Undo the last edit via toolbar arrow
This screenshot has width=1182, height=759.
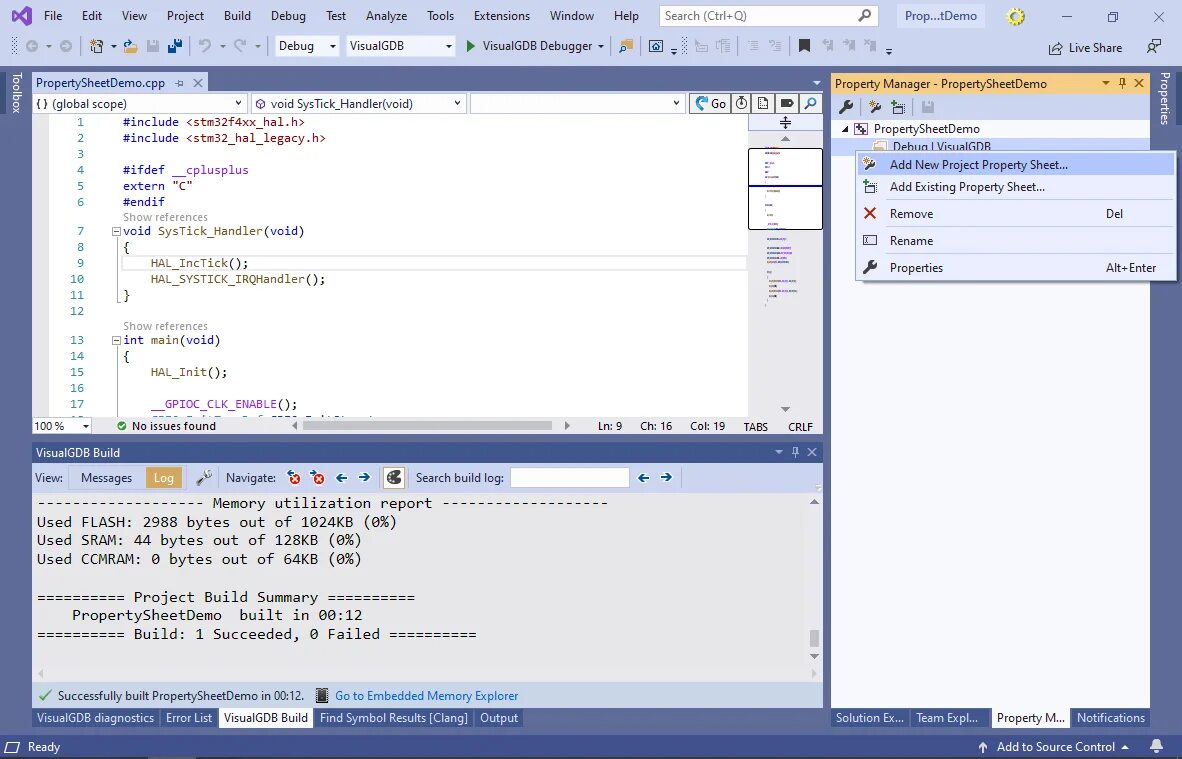[x=204, y=46]
